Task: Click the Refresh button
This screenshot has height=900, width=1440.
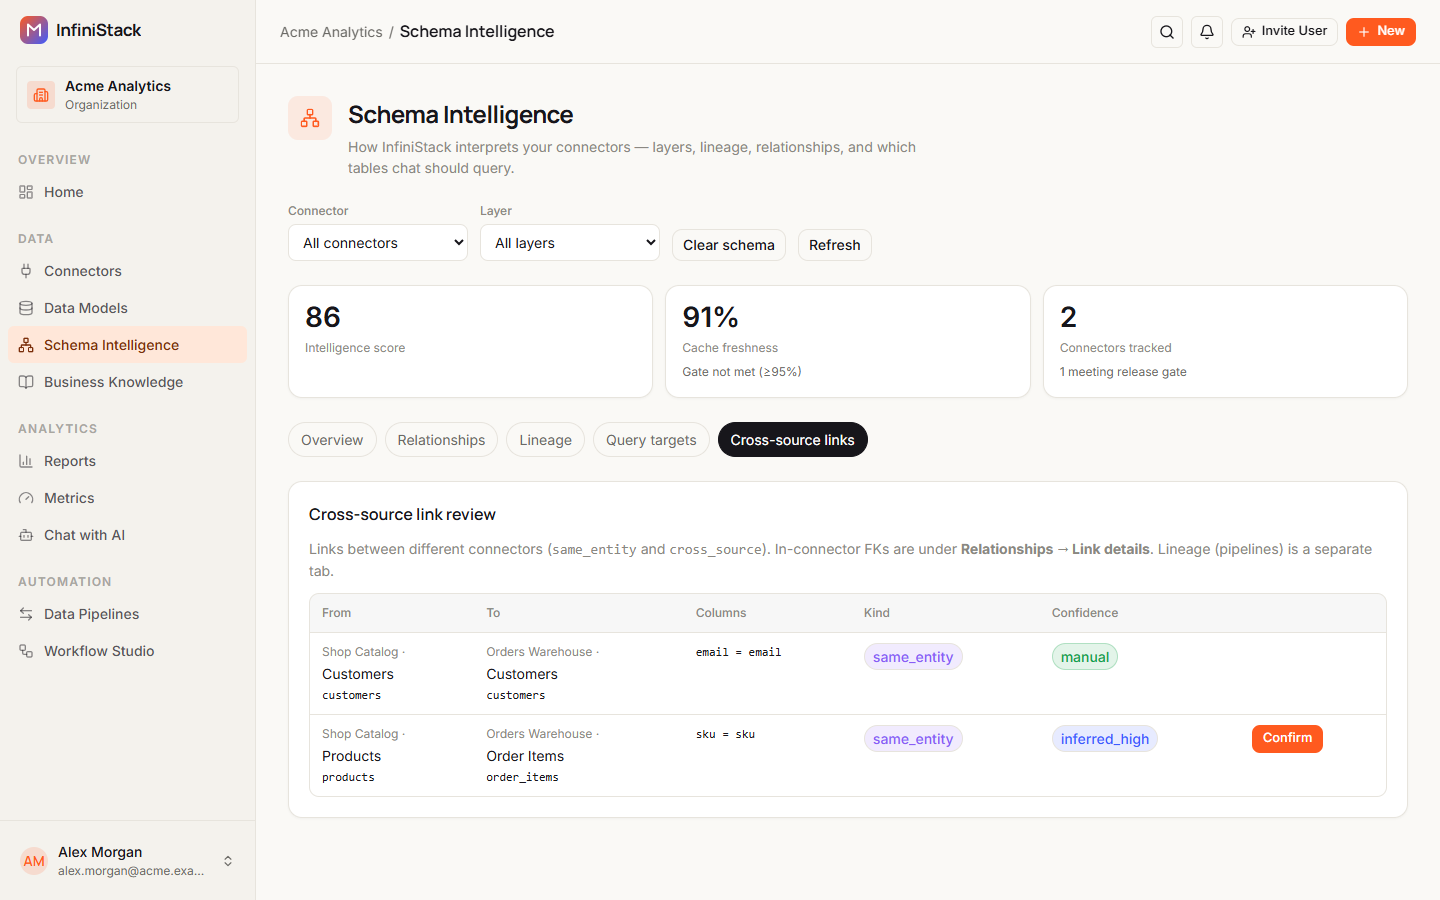Action: (835, 245)
